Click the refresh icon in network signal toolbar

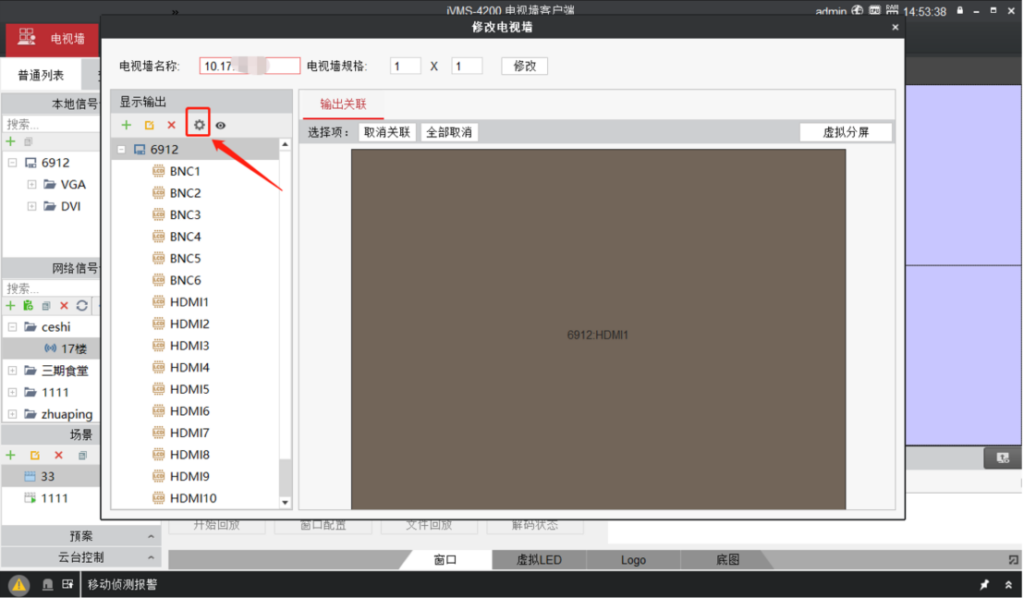pos(82,305)
